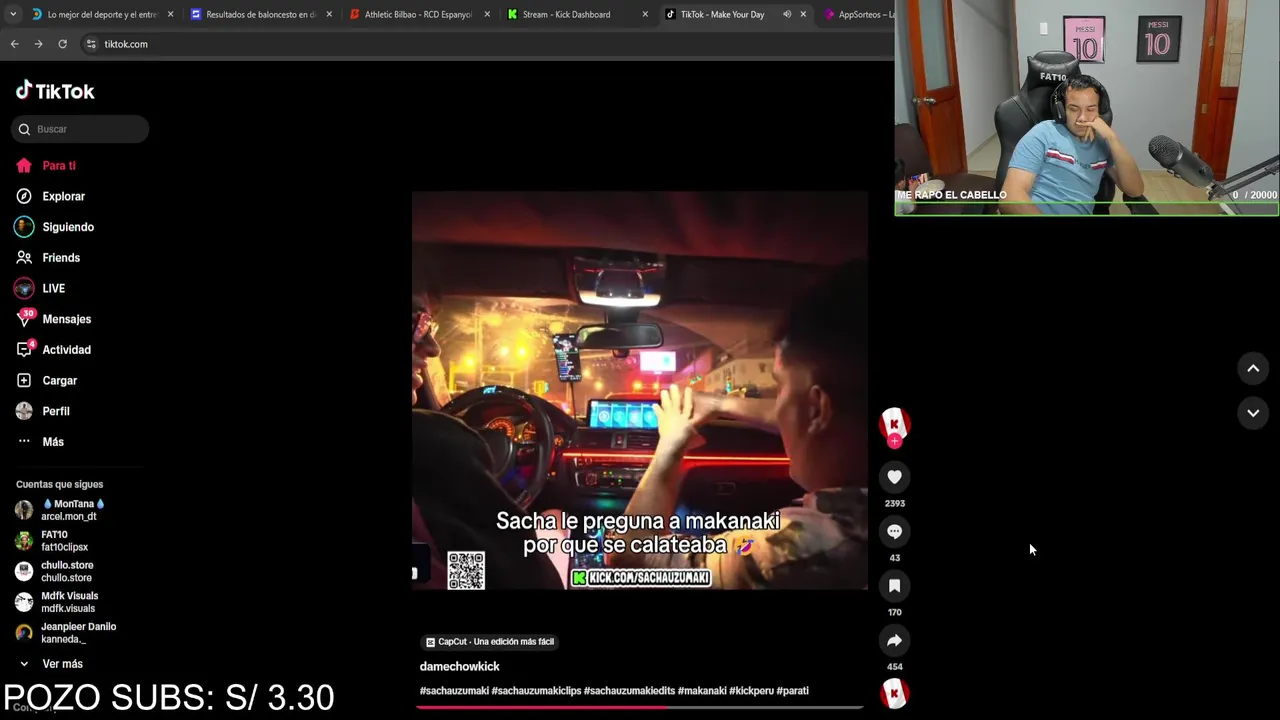Go to next video with down chevron

1253,413
